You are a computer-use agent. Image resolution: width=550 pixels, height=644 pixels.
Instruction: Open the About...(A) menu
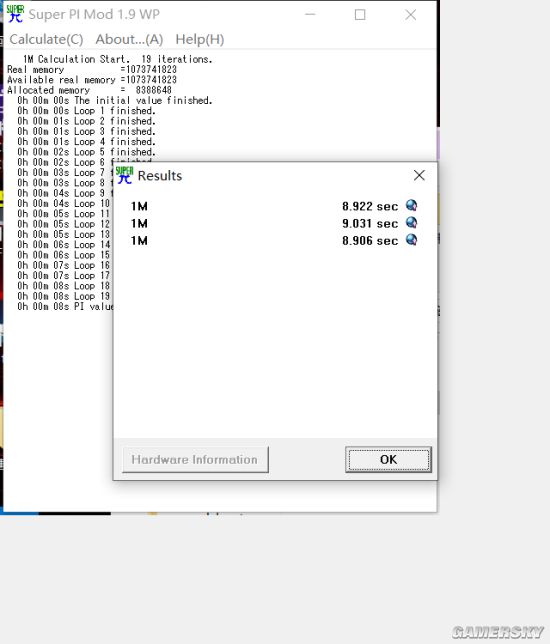(129, 39)
